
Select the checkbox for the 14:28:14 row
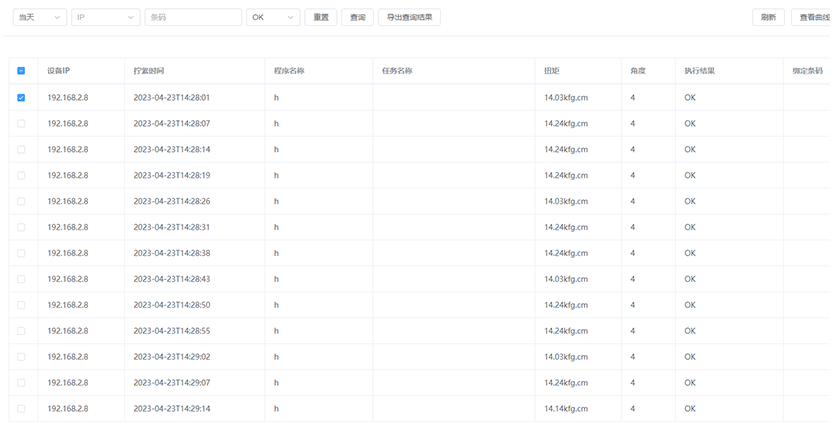[x=21, y=150]
